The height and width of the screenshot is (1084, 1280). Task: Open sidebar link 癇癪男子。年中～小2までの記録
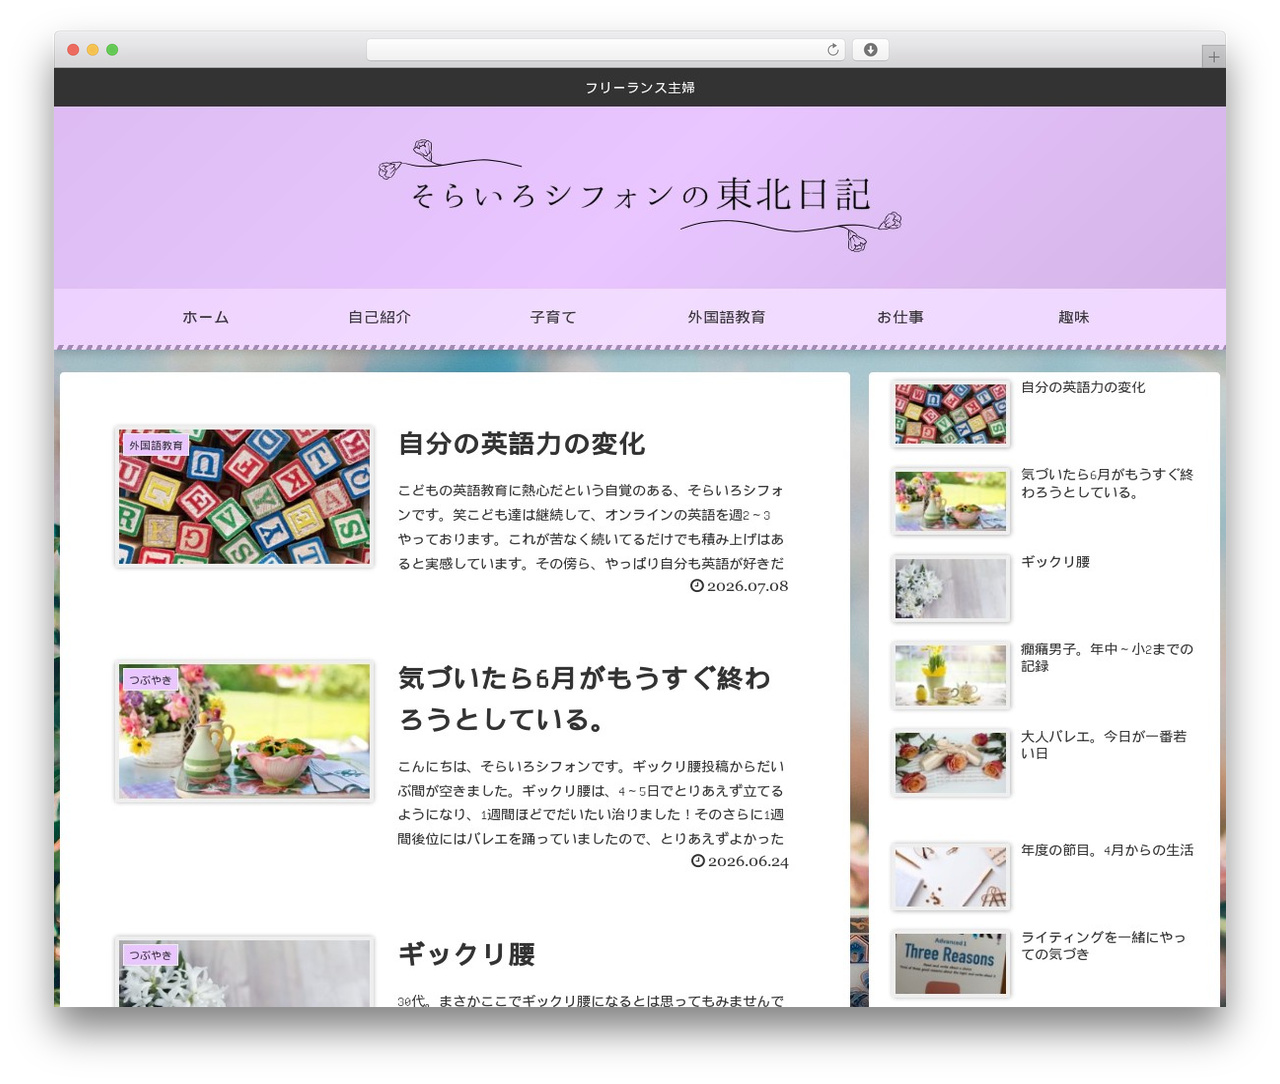tap(1107, 658)
